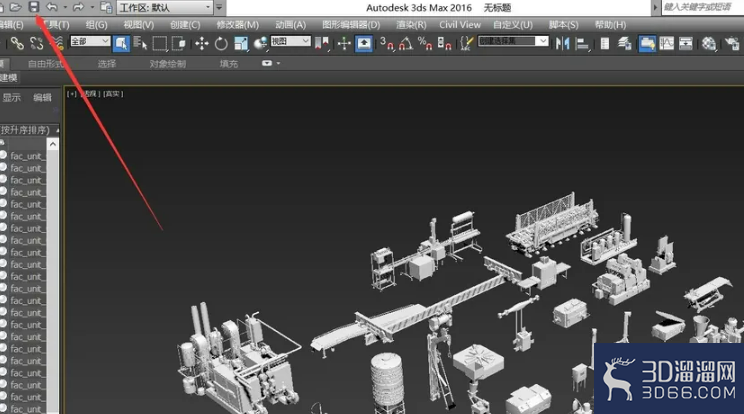Save the scene with the floppy disk icon
The height and width of the screenshot is (414, 744).
coord(33,7)
